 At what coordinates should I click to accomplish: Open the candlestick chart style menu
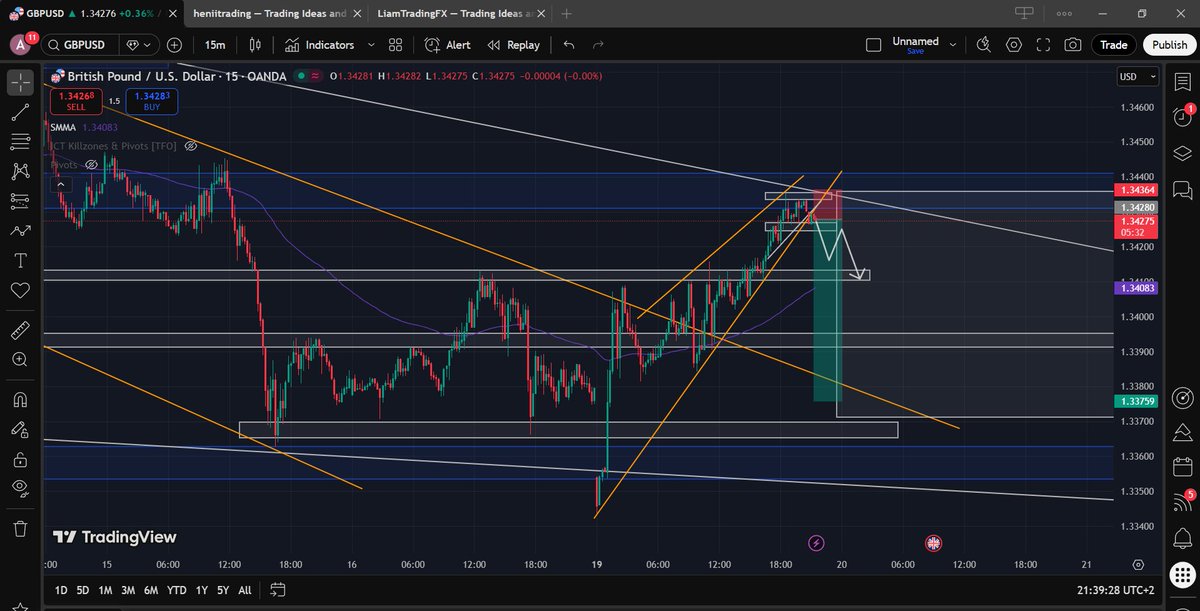[x=255, y=45]
